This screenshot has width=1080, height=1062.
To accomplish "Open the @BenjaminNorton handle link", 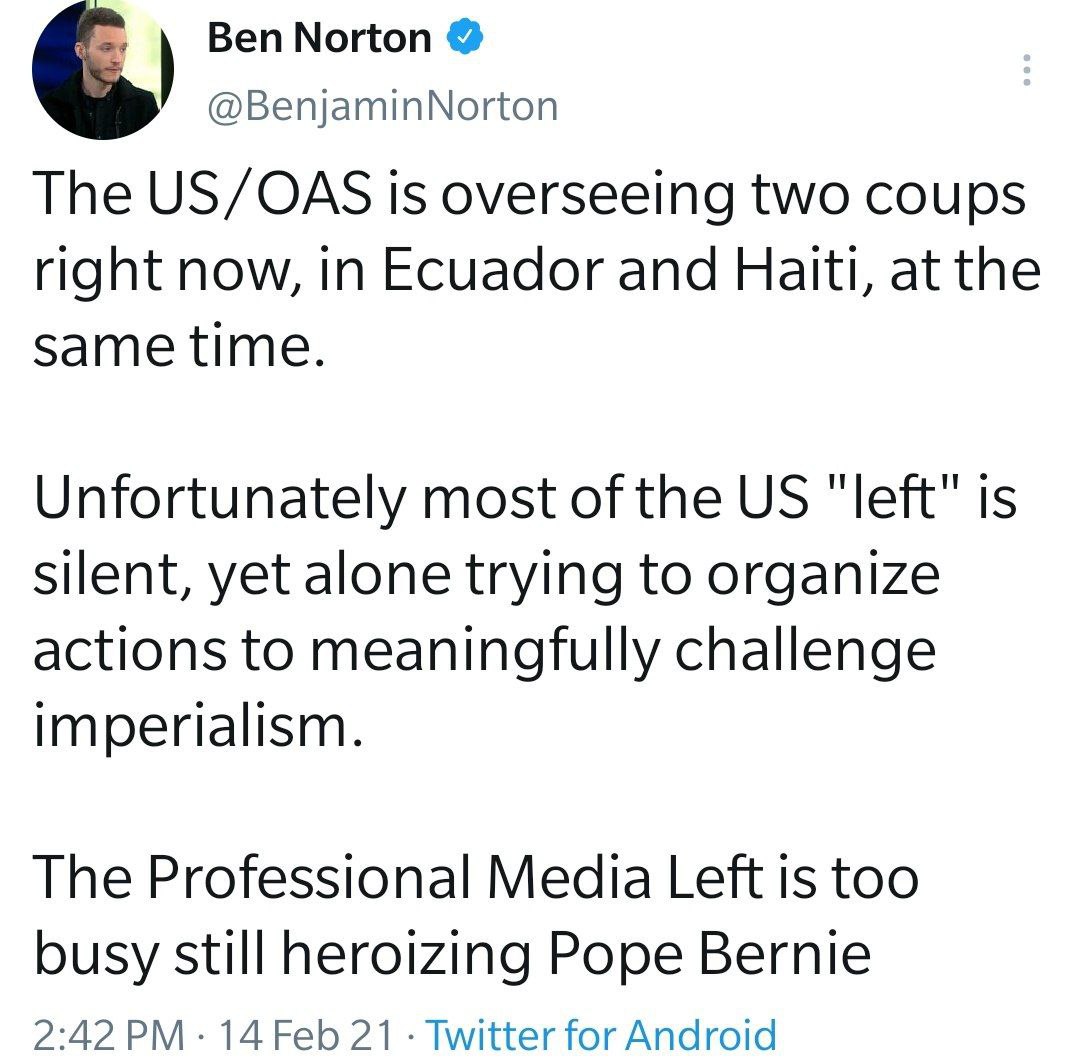I will click(382, 104).
